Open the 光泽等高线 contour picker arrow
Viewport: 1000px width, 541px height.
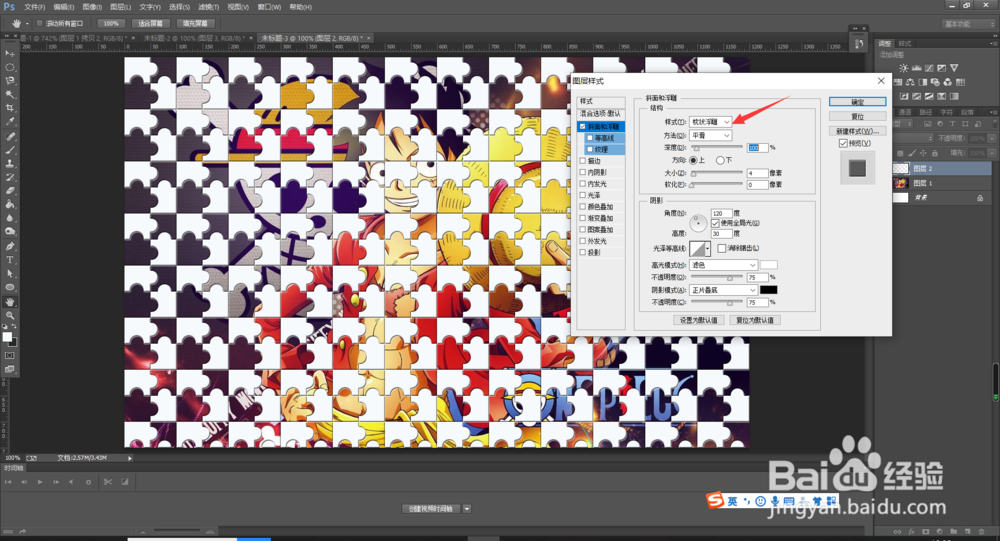point(708,249)
